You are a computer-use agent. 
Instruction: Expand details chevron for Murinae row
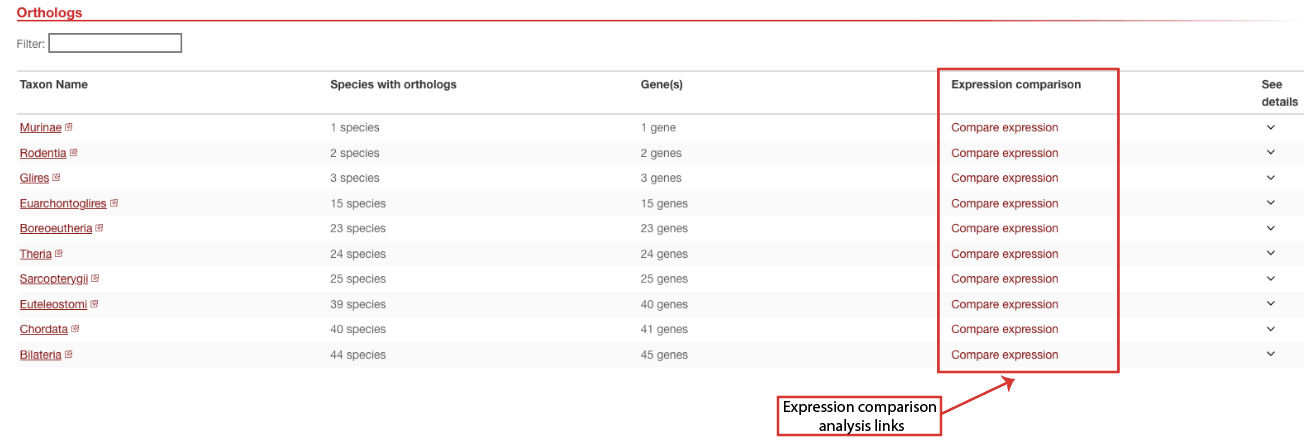click(1271, 127)
